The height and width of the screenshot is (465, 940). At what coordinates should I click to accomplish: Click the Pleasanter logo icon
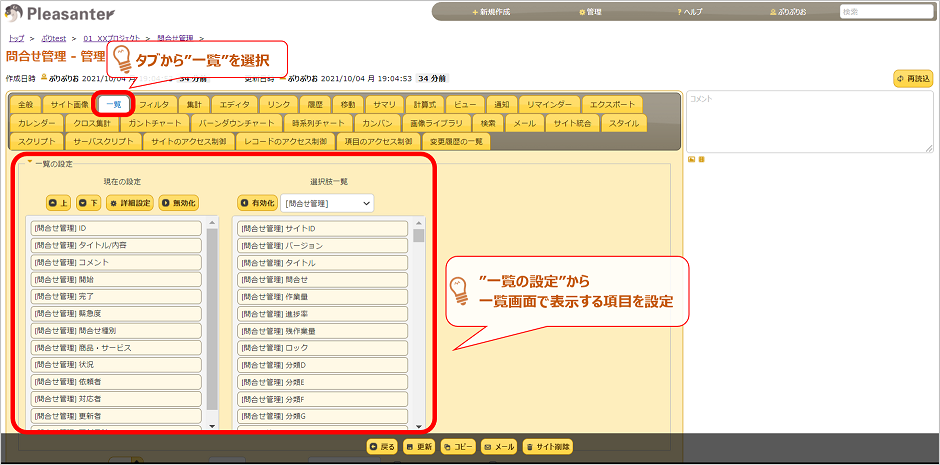coord(15,12)
